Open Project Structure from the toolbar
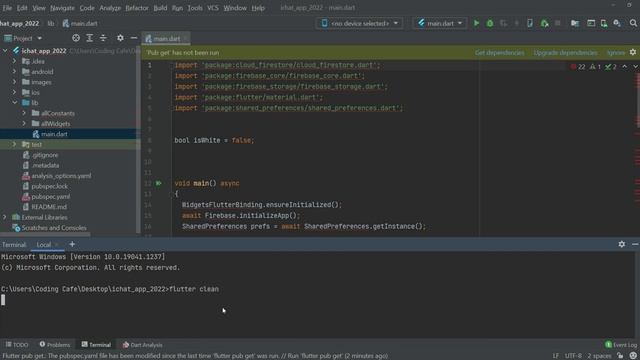 pyautogui.click(x=575, y=23)
